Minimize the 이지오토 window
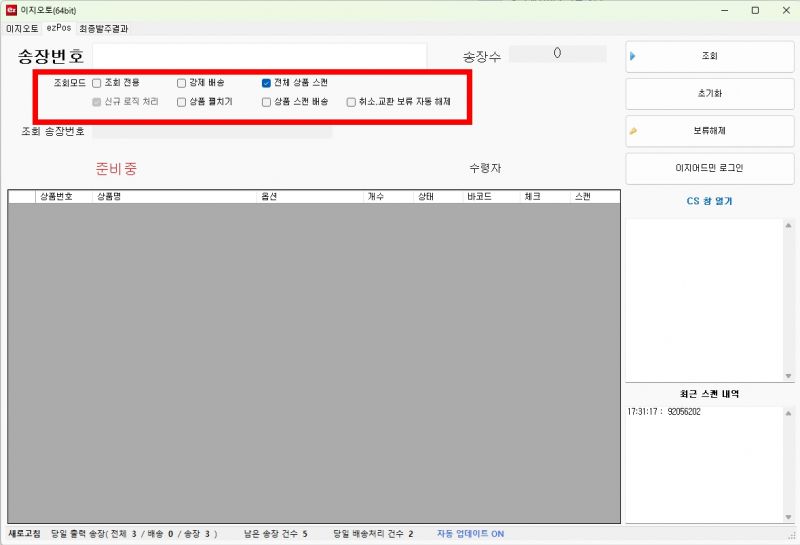The image size is (800, 545). coord(724,10)
